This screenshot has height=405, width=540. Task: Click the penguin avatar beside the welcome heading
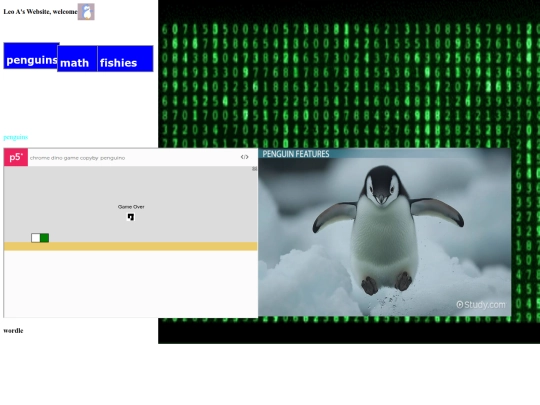pyautogui.click(x=86, y=12)
